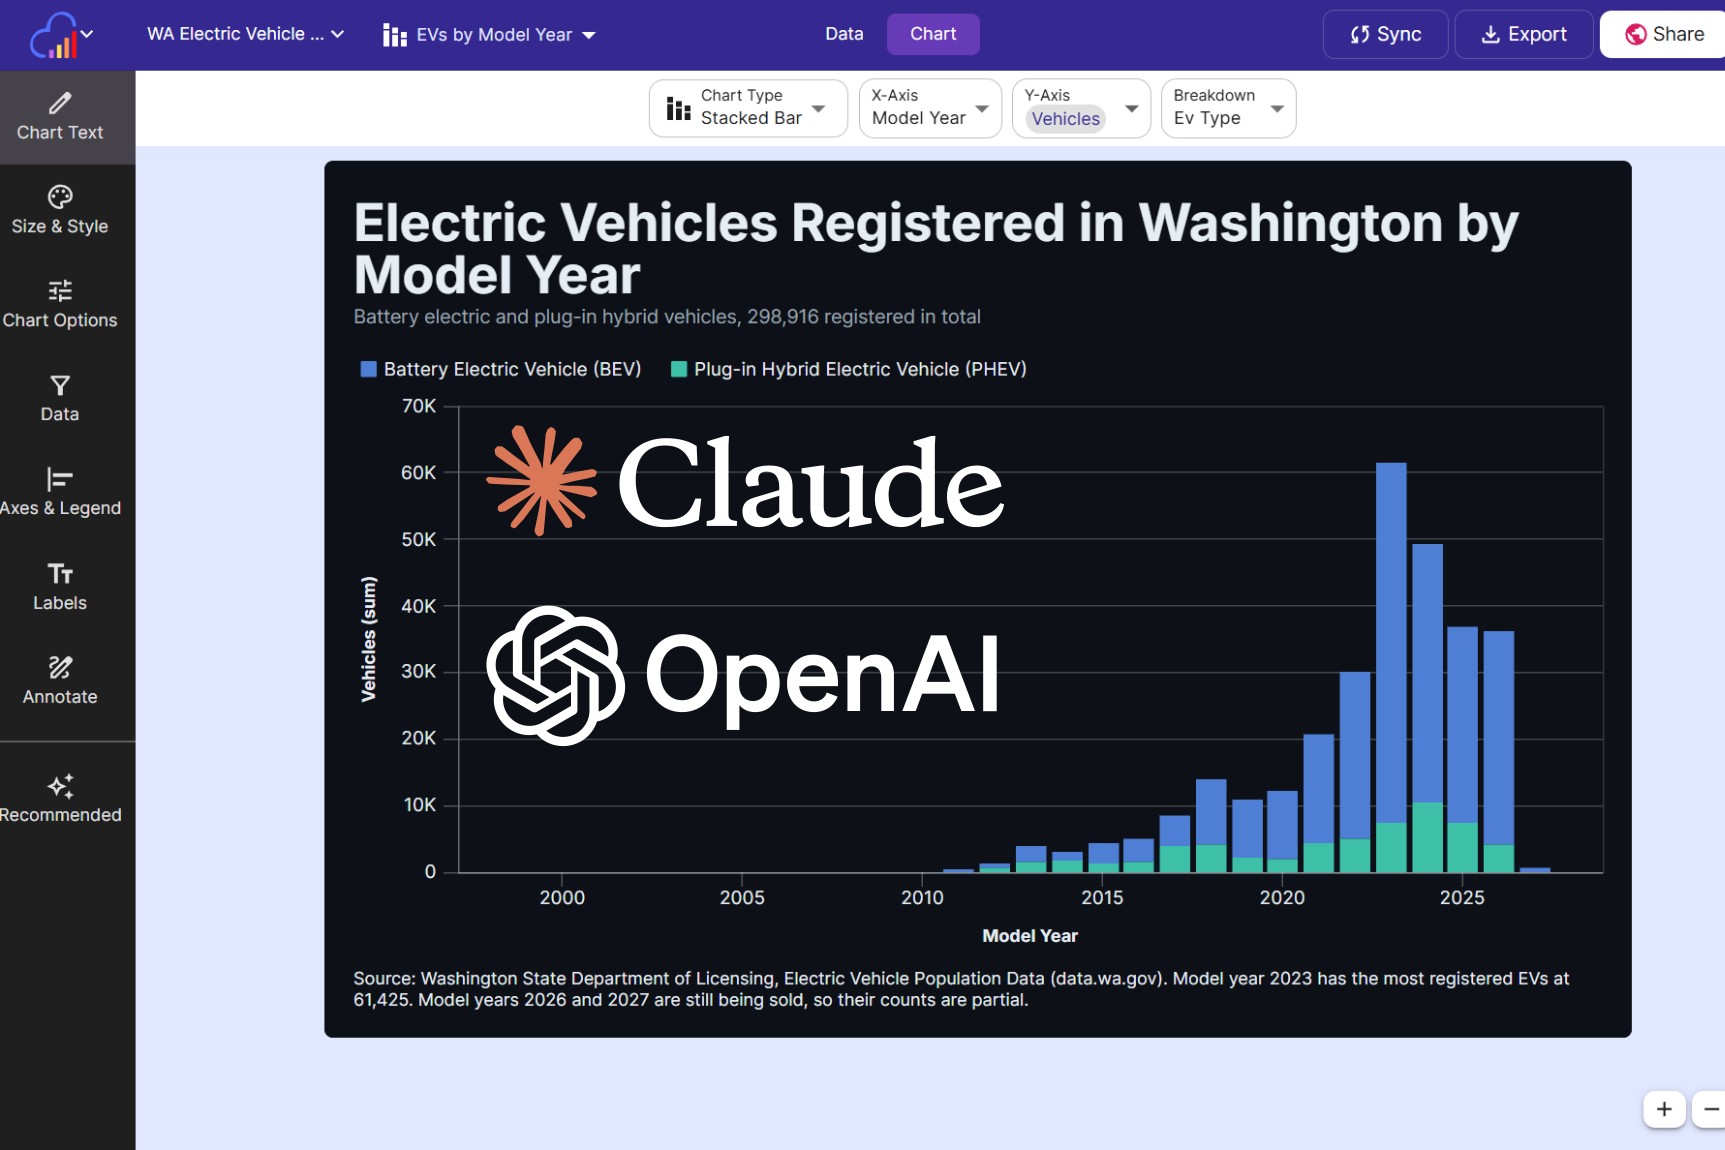Click the Model Year x-axis title

[x=1030, y=936]
